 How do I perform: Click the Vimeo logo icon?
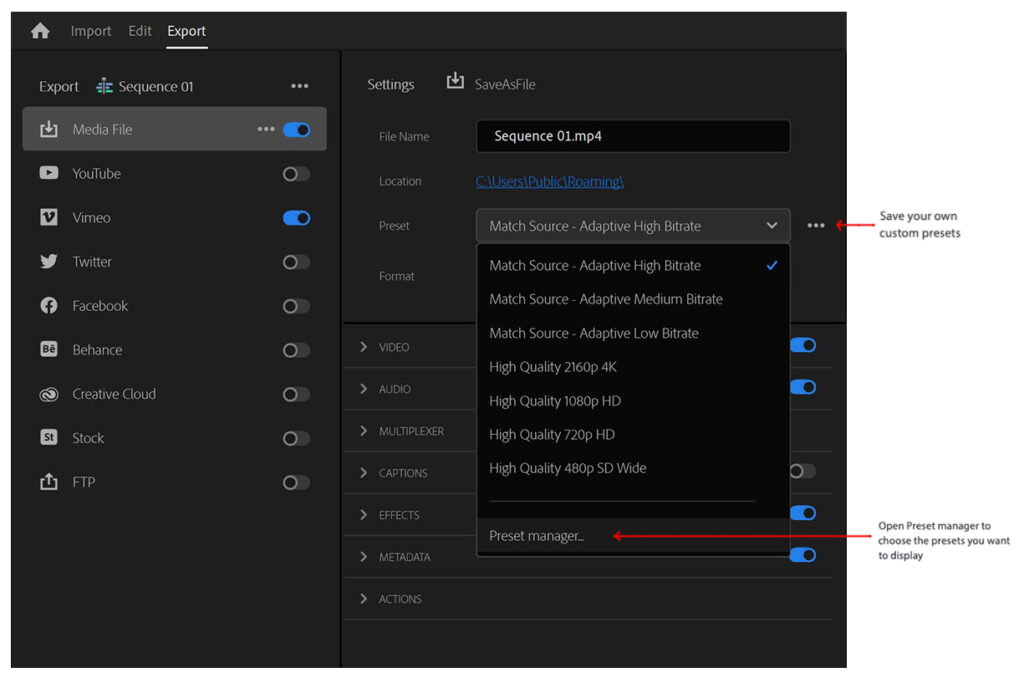click(x=49, y=217)
